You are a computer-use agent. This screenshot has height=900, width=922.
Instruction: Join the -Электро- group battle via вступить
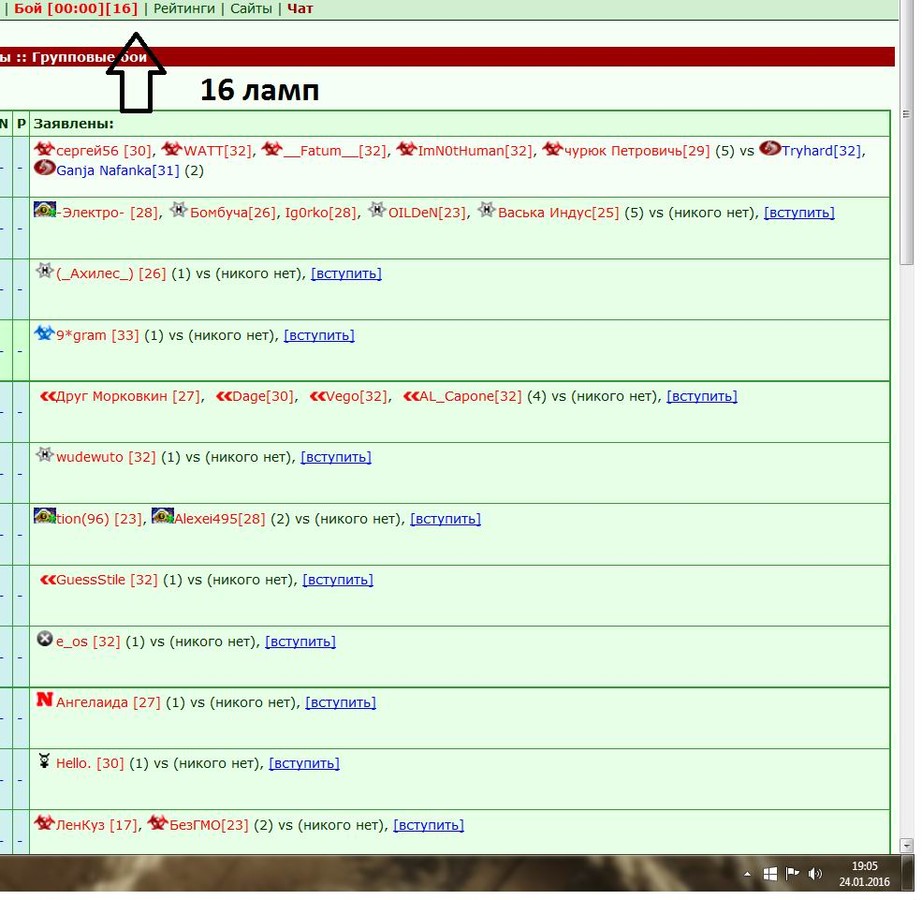click(x=799, y=213)
